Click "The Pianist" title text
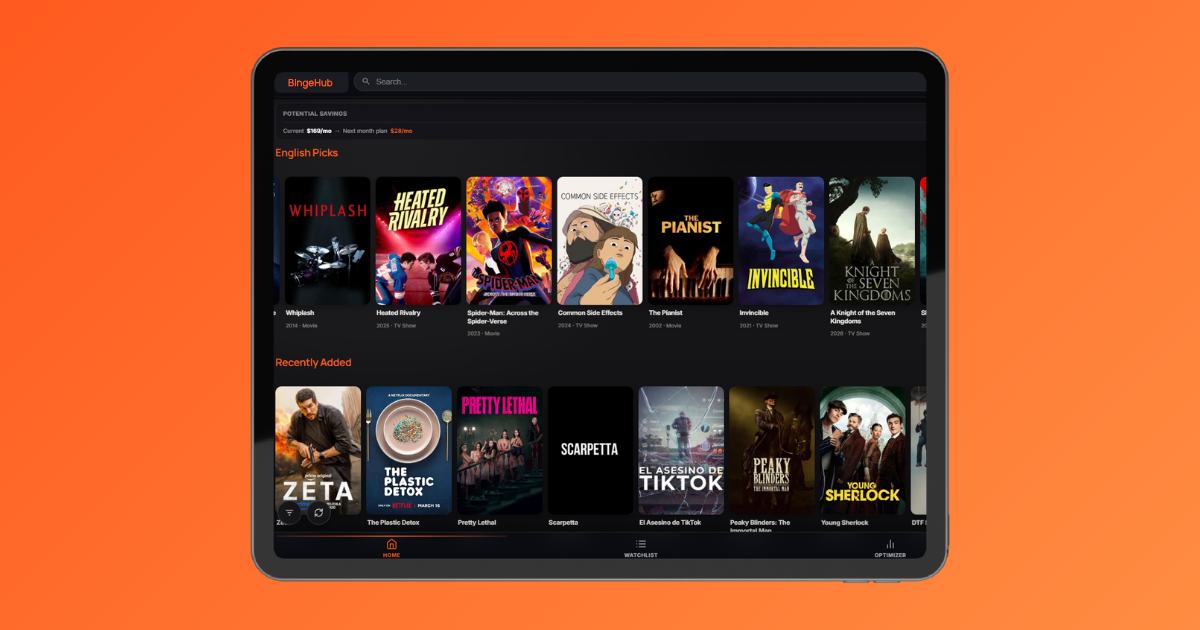Screen dimensions: 1200x630 [x=666, y=313]
